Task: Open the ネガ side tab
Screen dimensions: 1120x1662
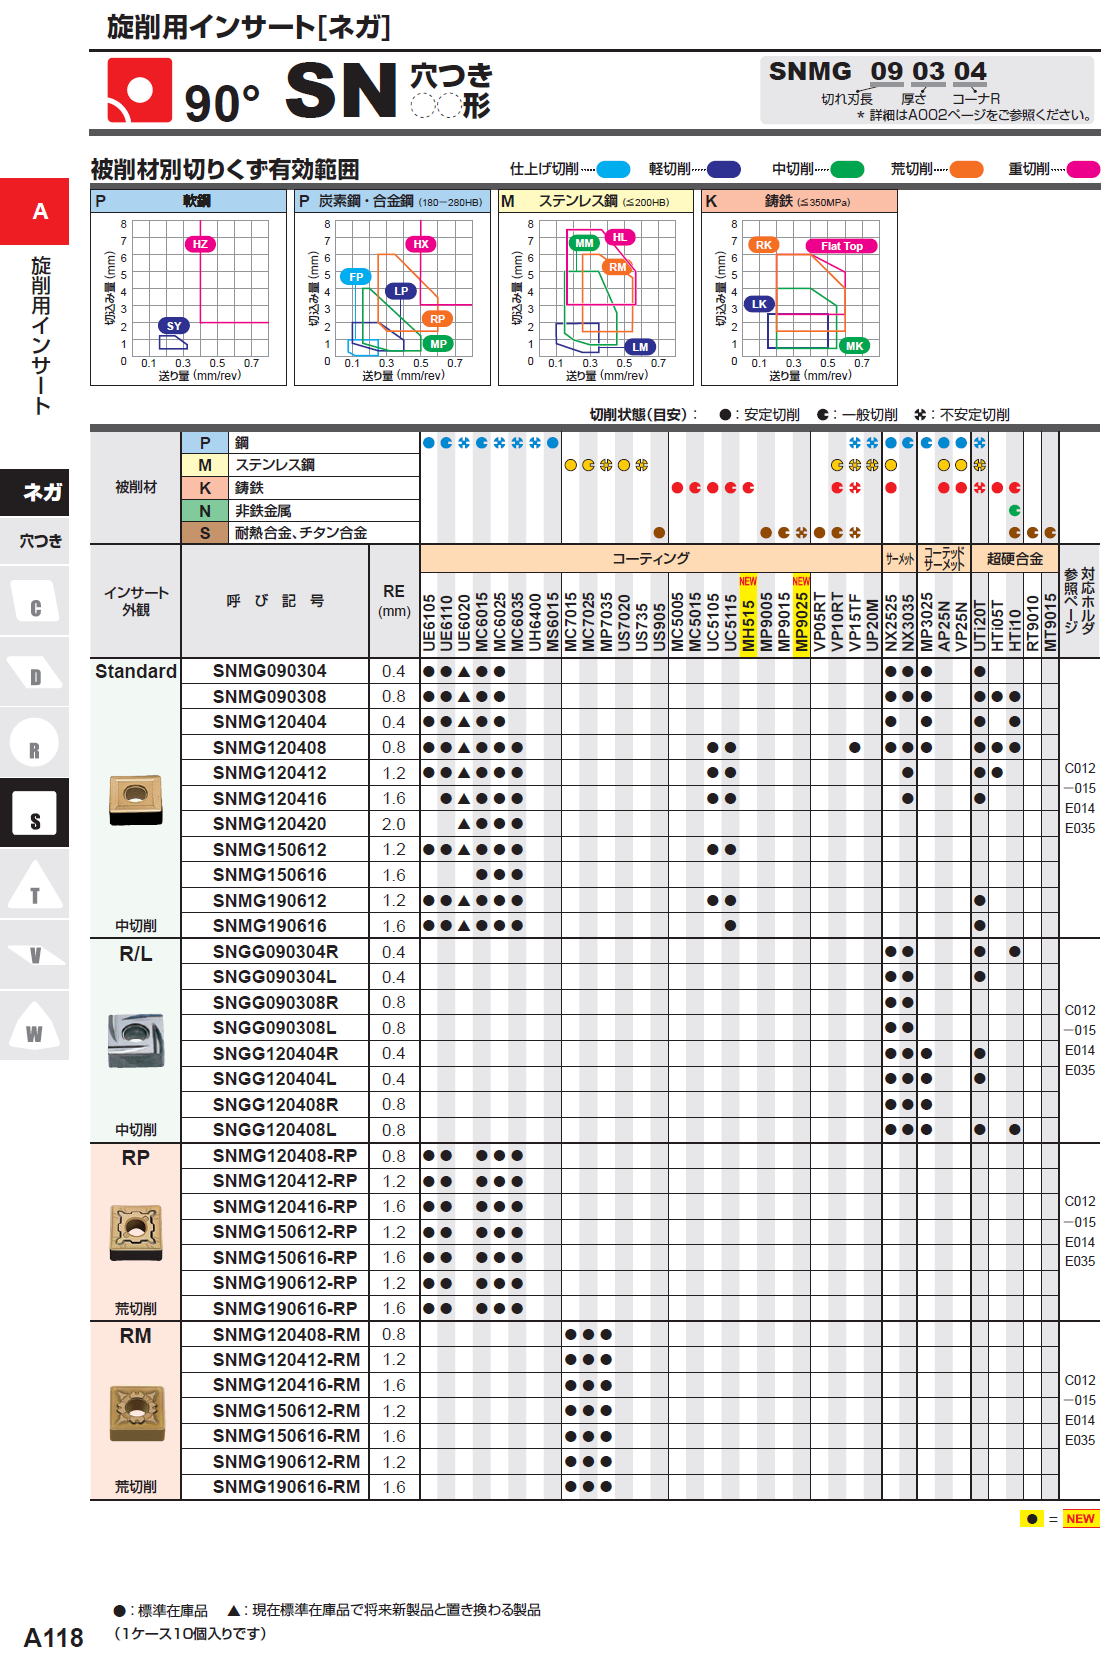Action: [34, 492]
